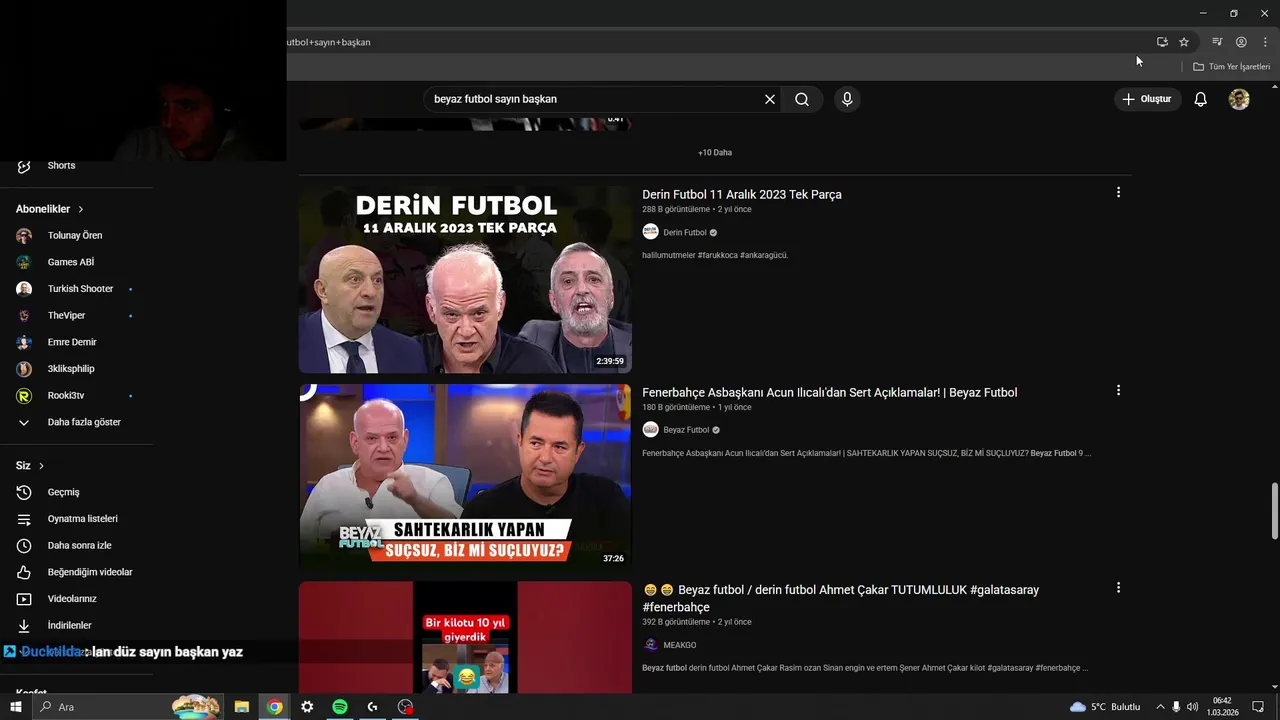Open the Siz section header
This screenshot has height=720, width=1280.
point(30,466)
